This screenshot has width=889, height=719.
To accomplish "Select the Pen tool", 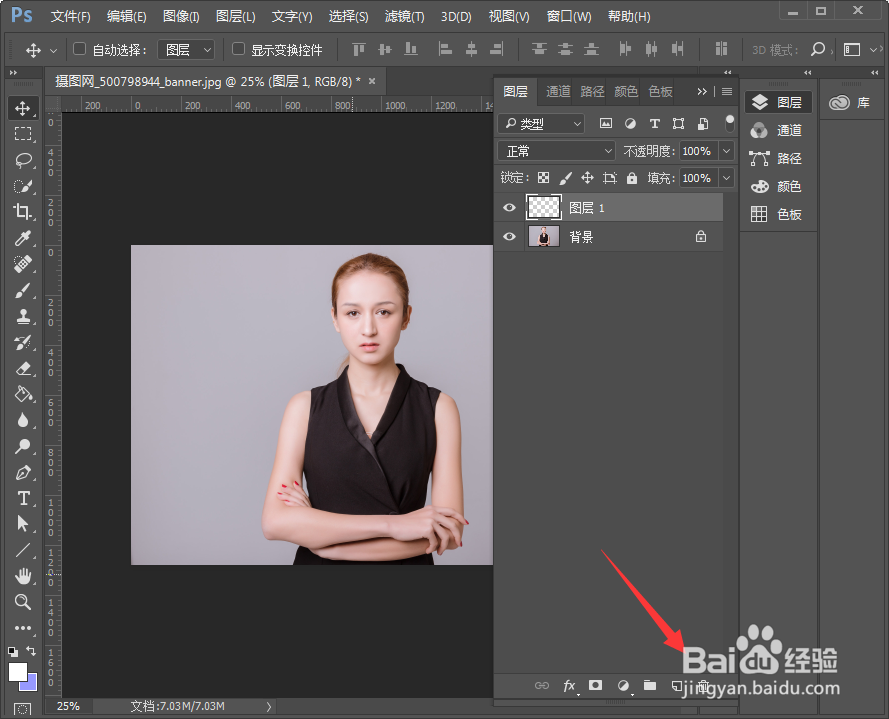I will pos(23,472).
